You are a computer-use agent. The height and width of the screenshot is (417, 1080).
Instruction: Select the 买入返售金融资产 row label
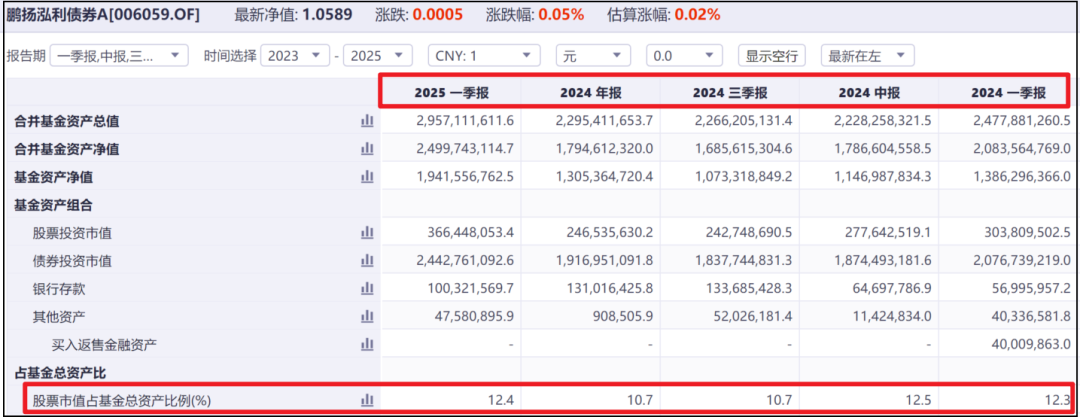tap(104, 344)
